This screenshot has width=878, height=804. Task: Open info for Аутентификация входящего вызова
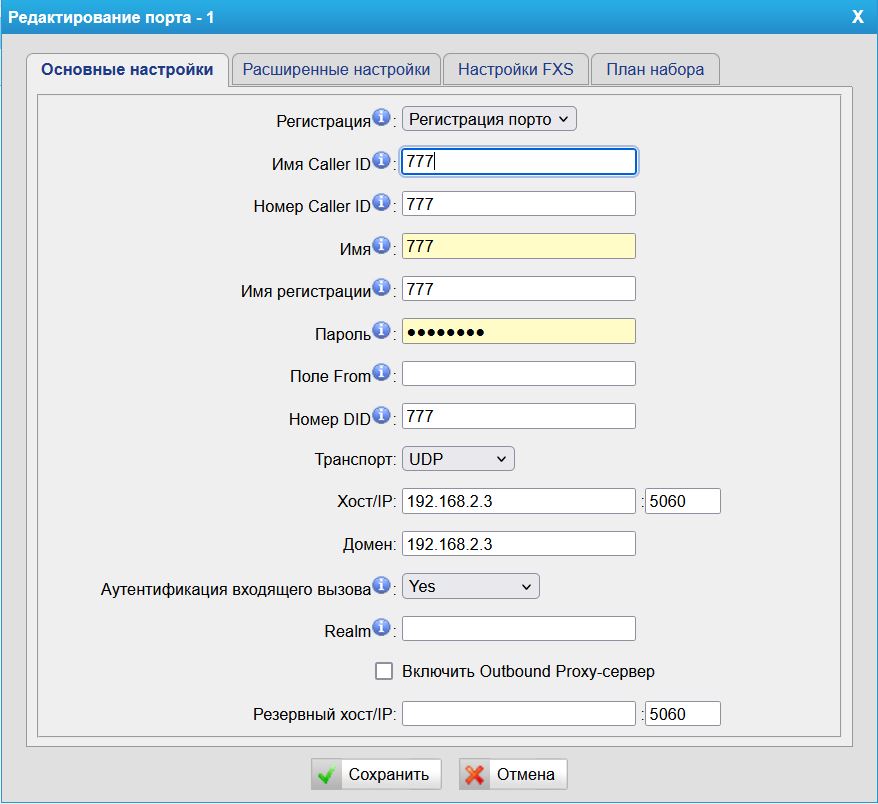[381, 585]
